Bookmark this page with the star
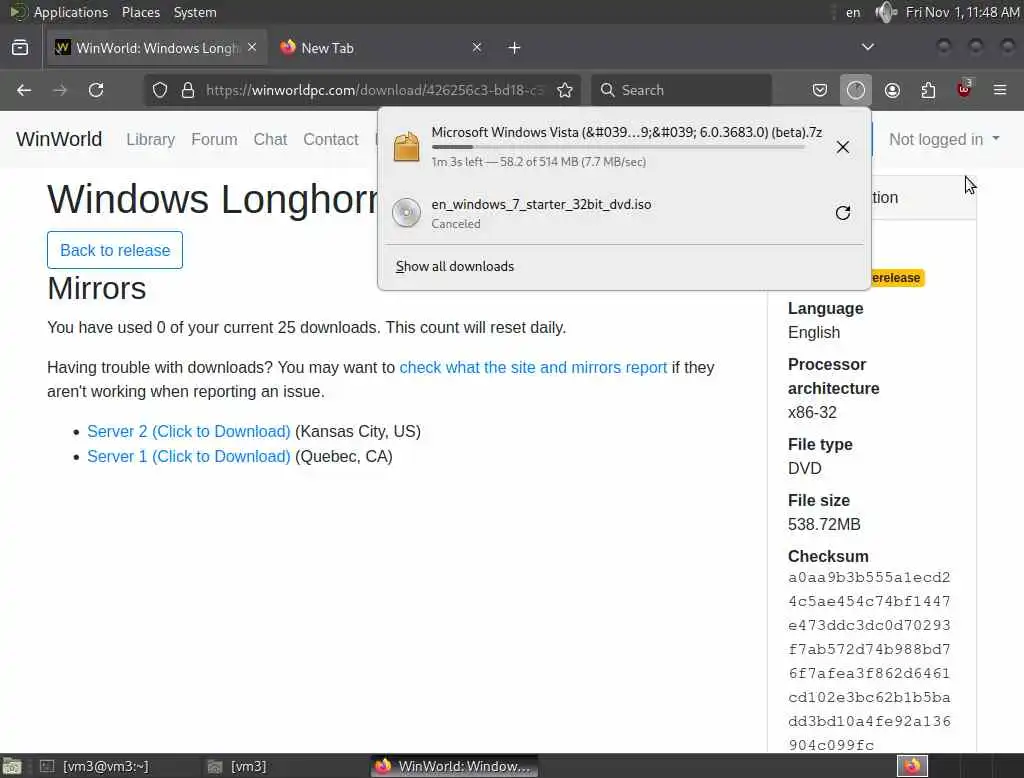The image size is (1024, 778). click(565, 90)
